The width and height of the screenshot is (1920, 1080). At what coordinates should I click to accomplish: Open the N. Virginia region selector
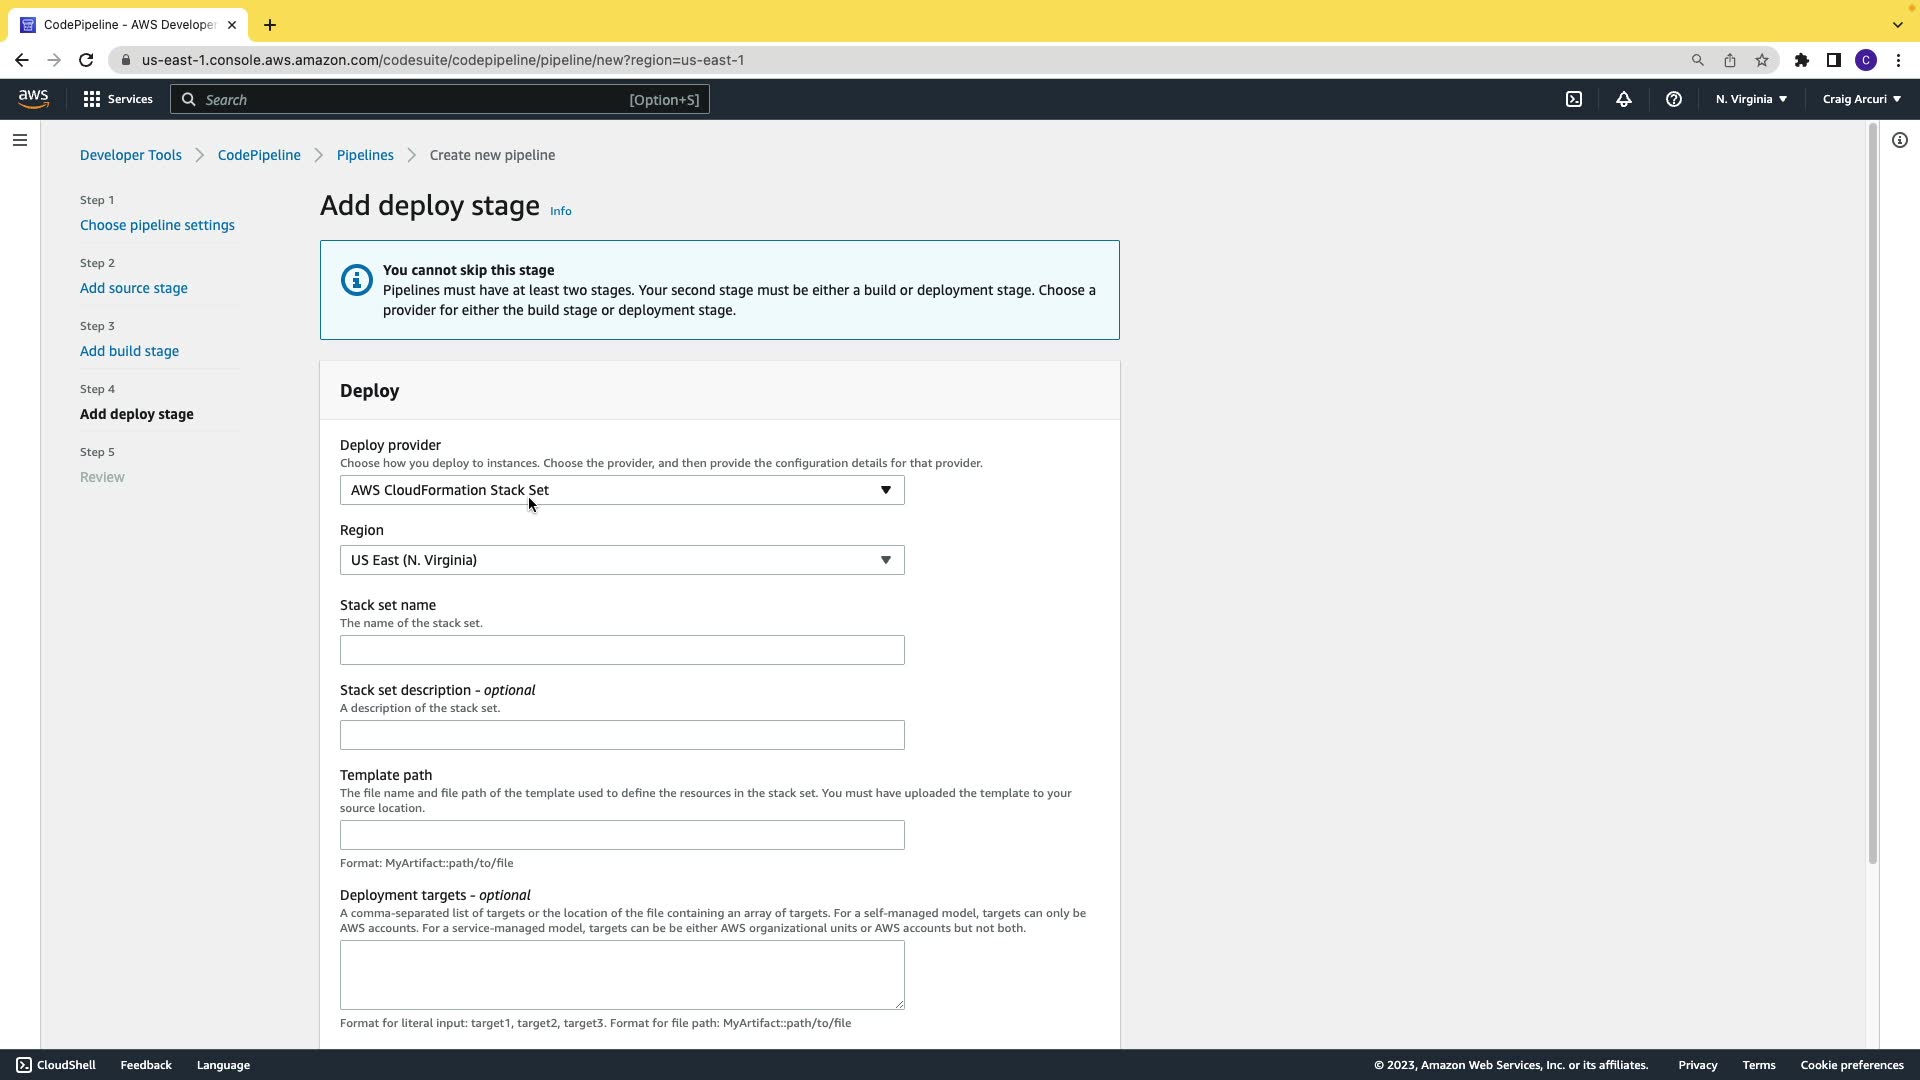(x=1751, y=99)
